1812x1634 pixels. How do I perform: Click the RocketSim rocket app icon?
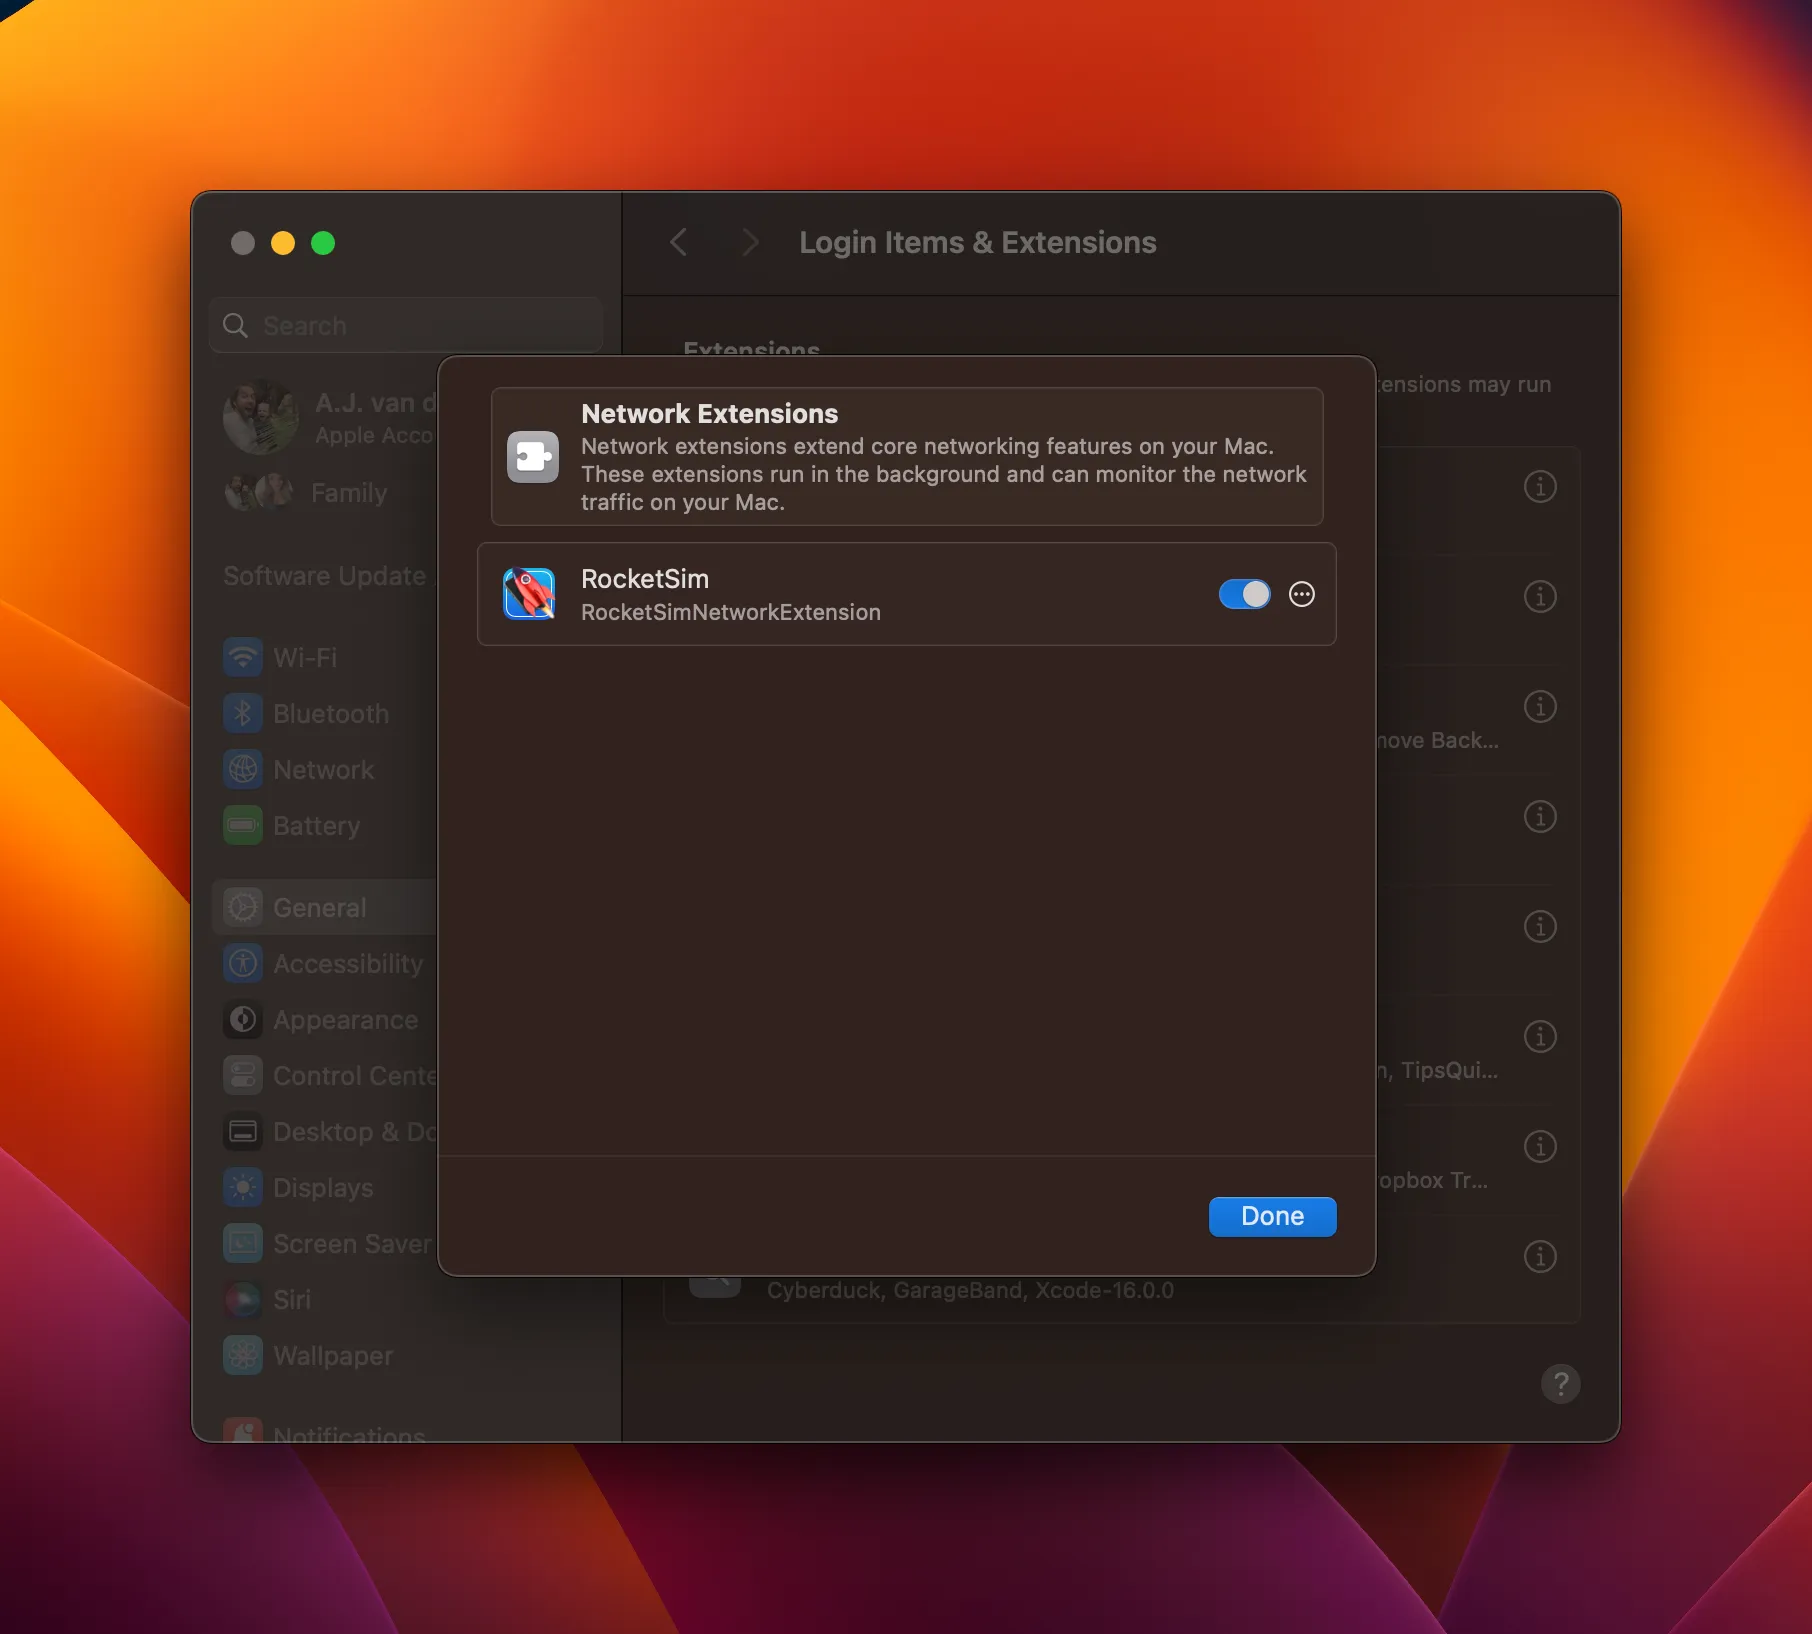tap(529, 594)
